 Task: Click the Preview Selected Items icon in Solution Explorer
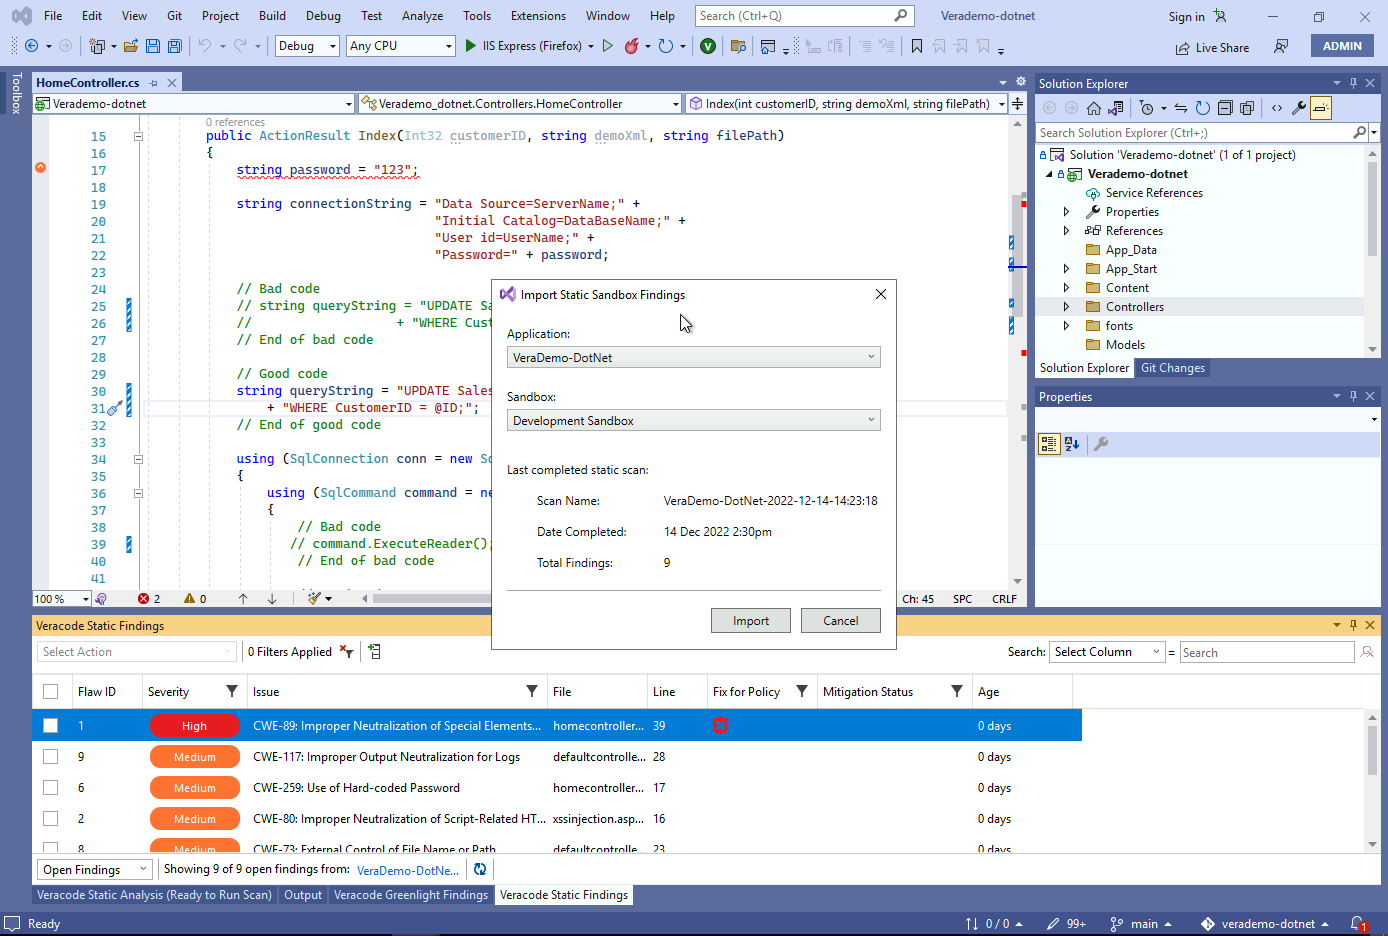point(1321,108)
